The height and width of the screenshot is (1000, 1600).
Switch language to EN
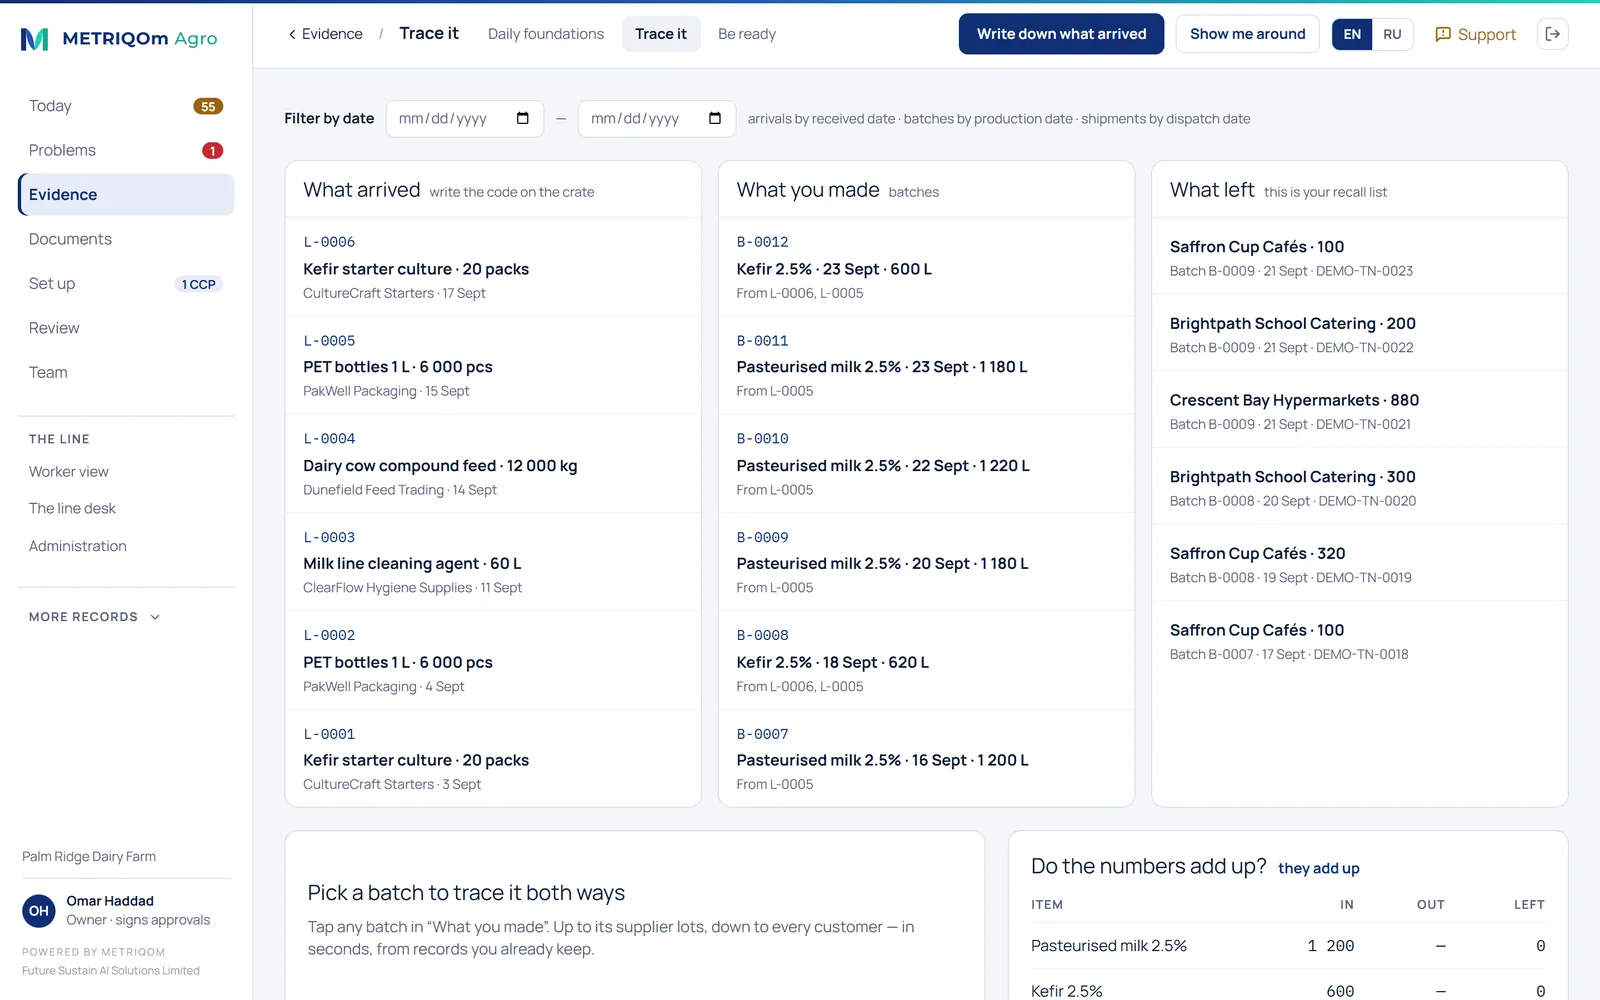coord(1352,34)
